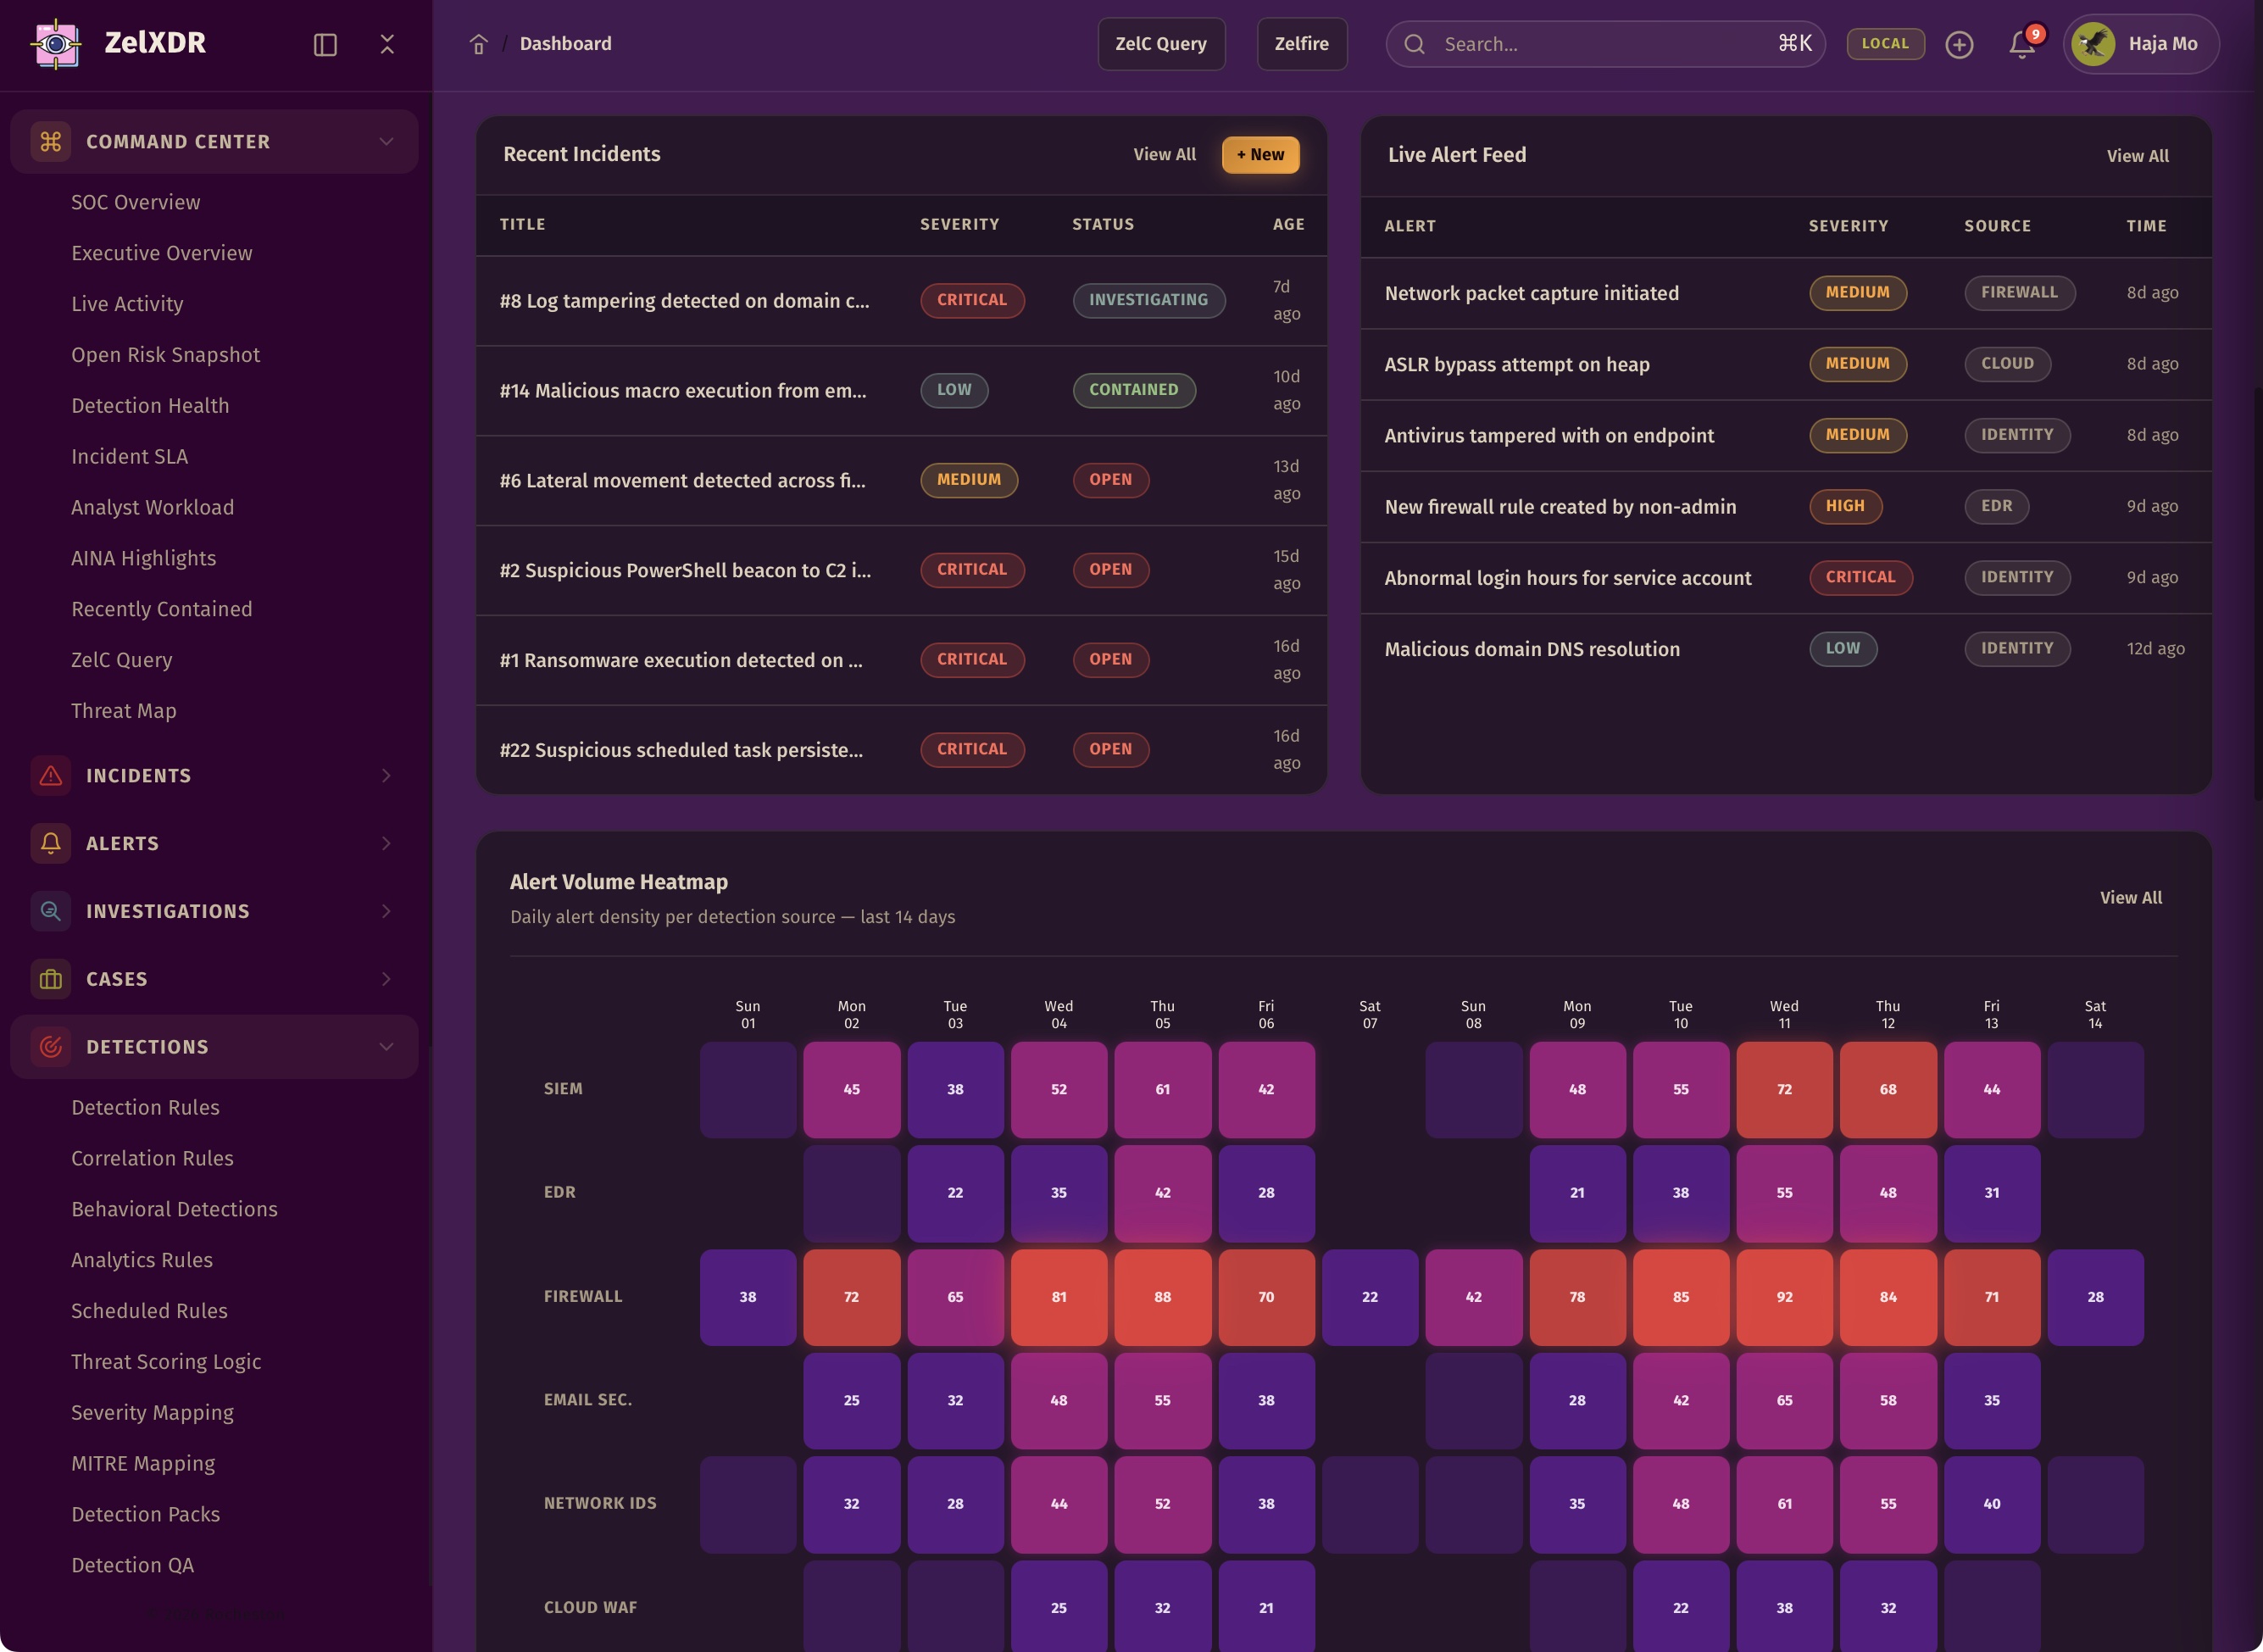
Task: Collapse the Detections section chevron
Action: coord(386,1047)
